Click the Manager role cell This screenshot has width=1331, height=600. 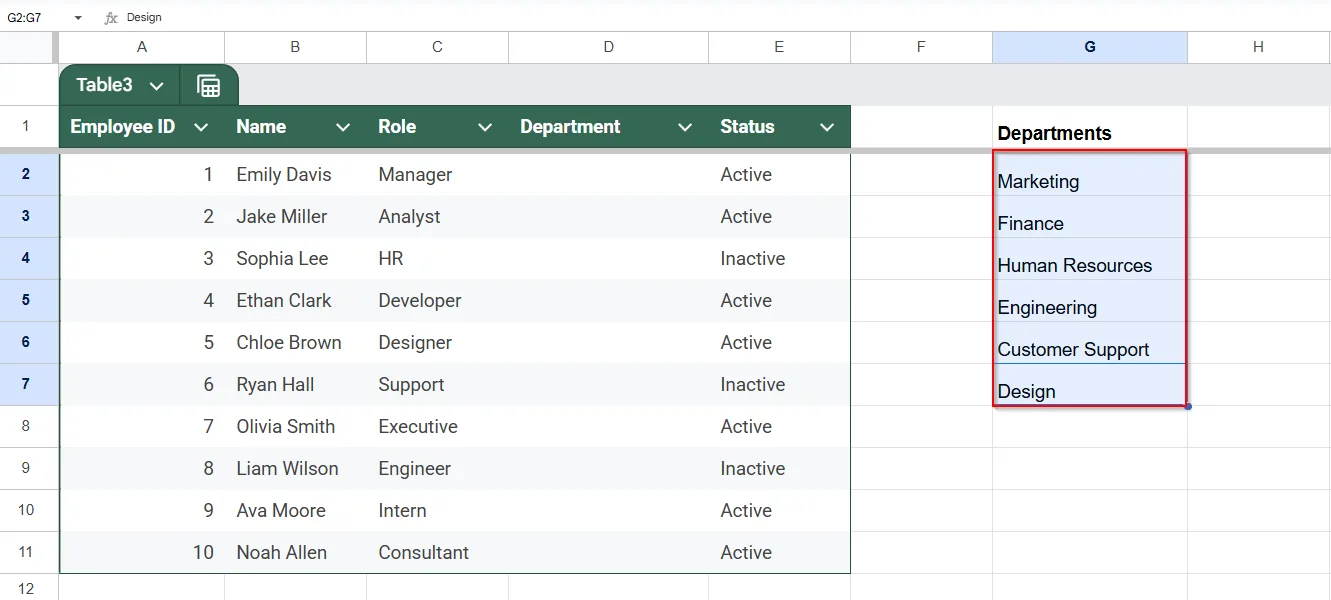437,174
